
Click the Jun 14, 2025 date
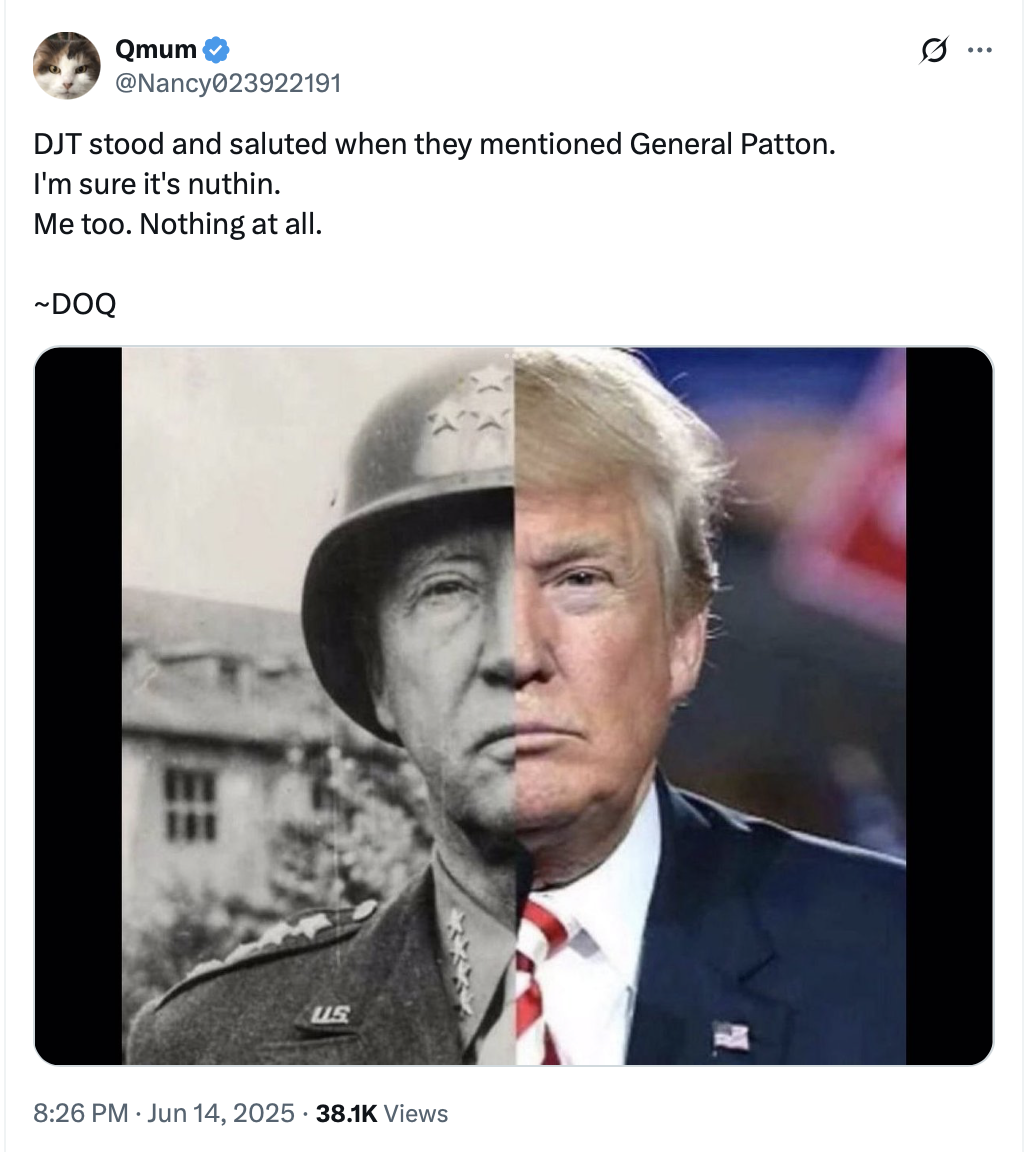coord(220,1113)
